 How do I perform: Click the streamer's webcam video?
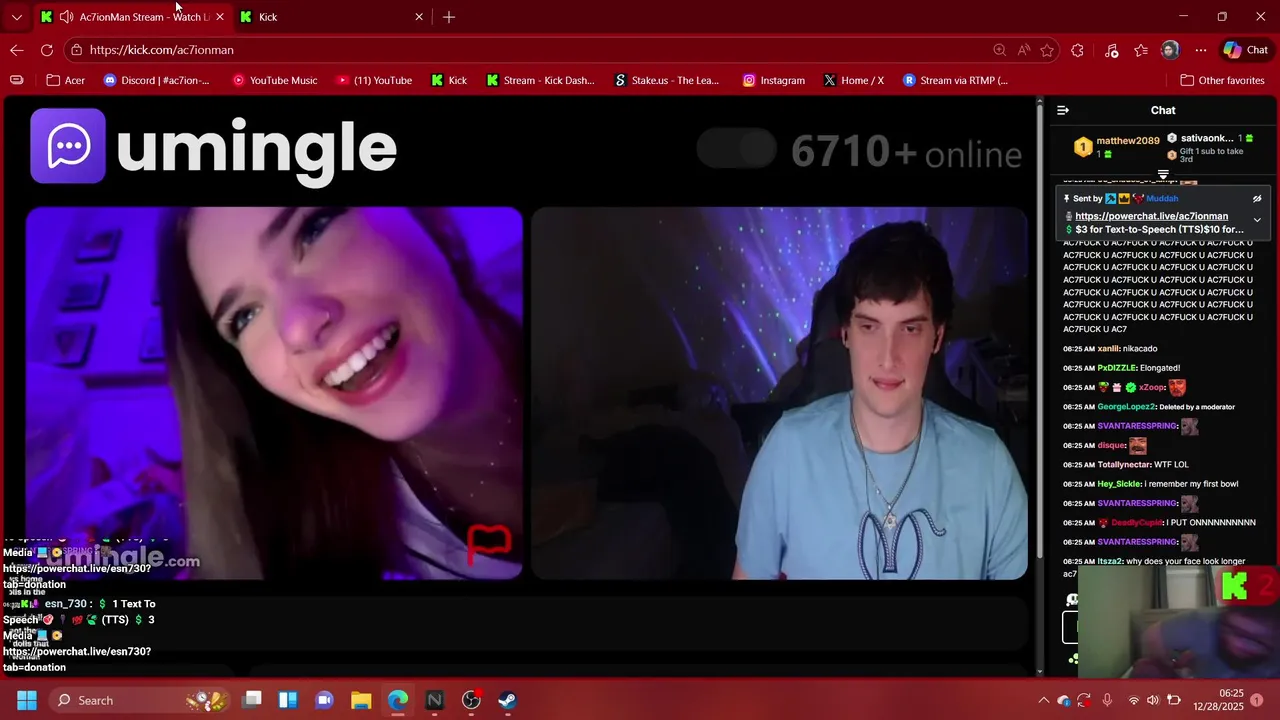(x=779, y=393)
